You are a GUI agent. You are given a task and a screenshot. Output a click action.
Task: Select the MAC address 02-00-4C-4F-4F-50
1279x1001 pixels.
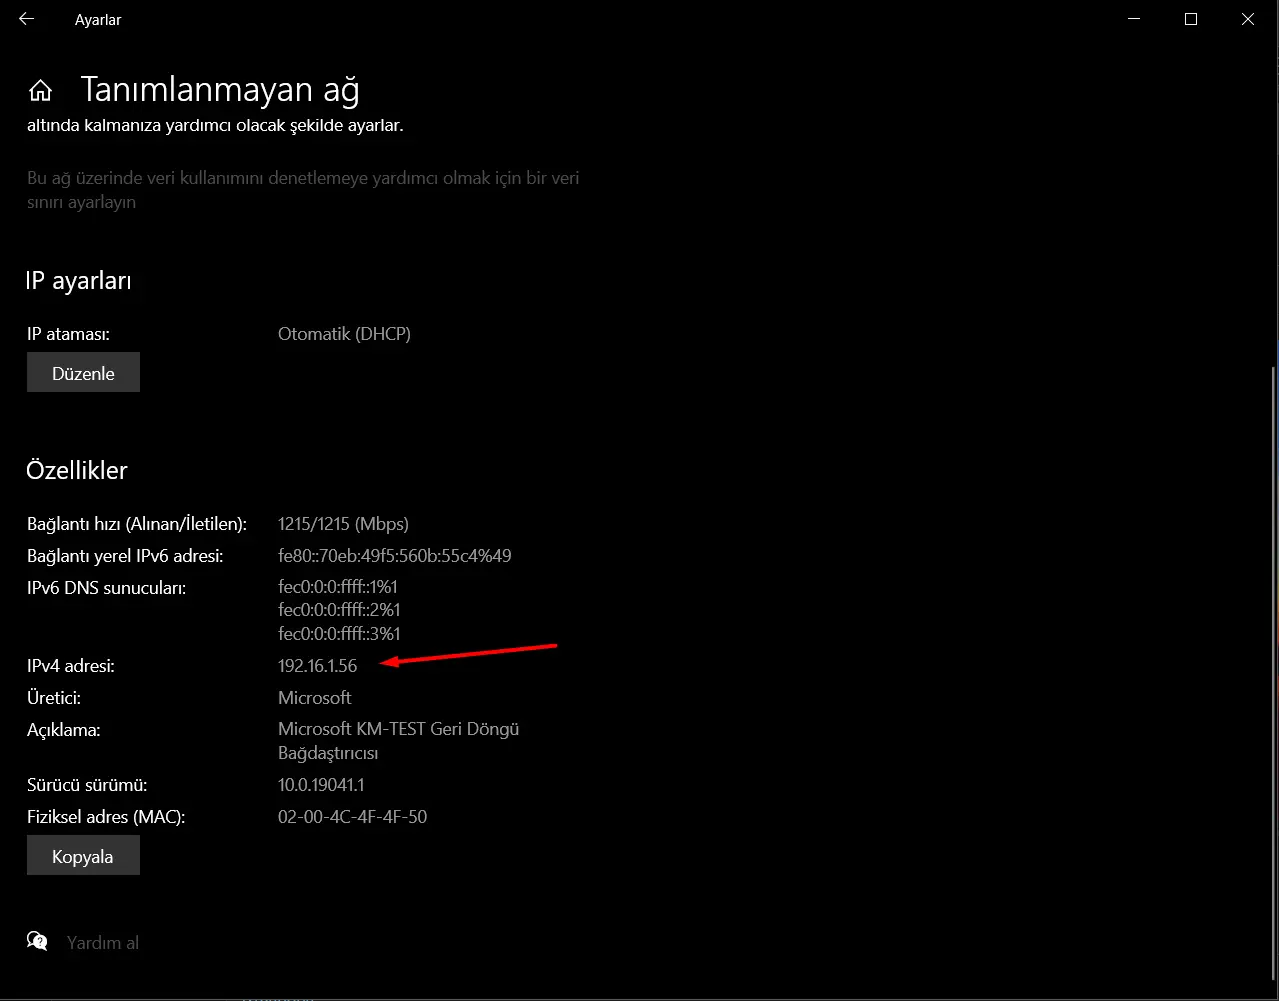tap(352, 816)
